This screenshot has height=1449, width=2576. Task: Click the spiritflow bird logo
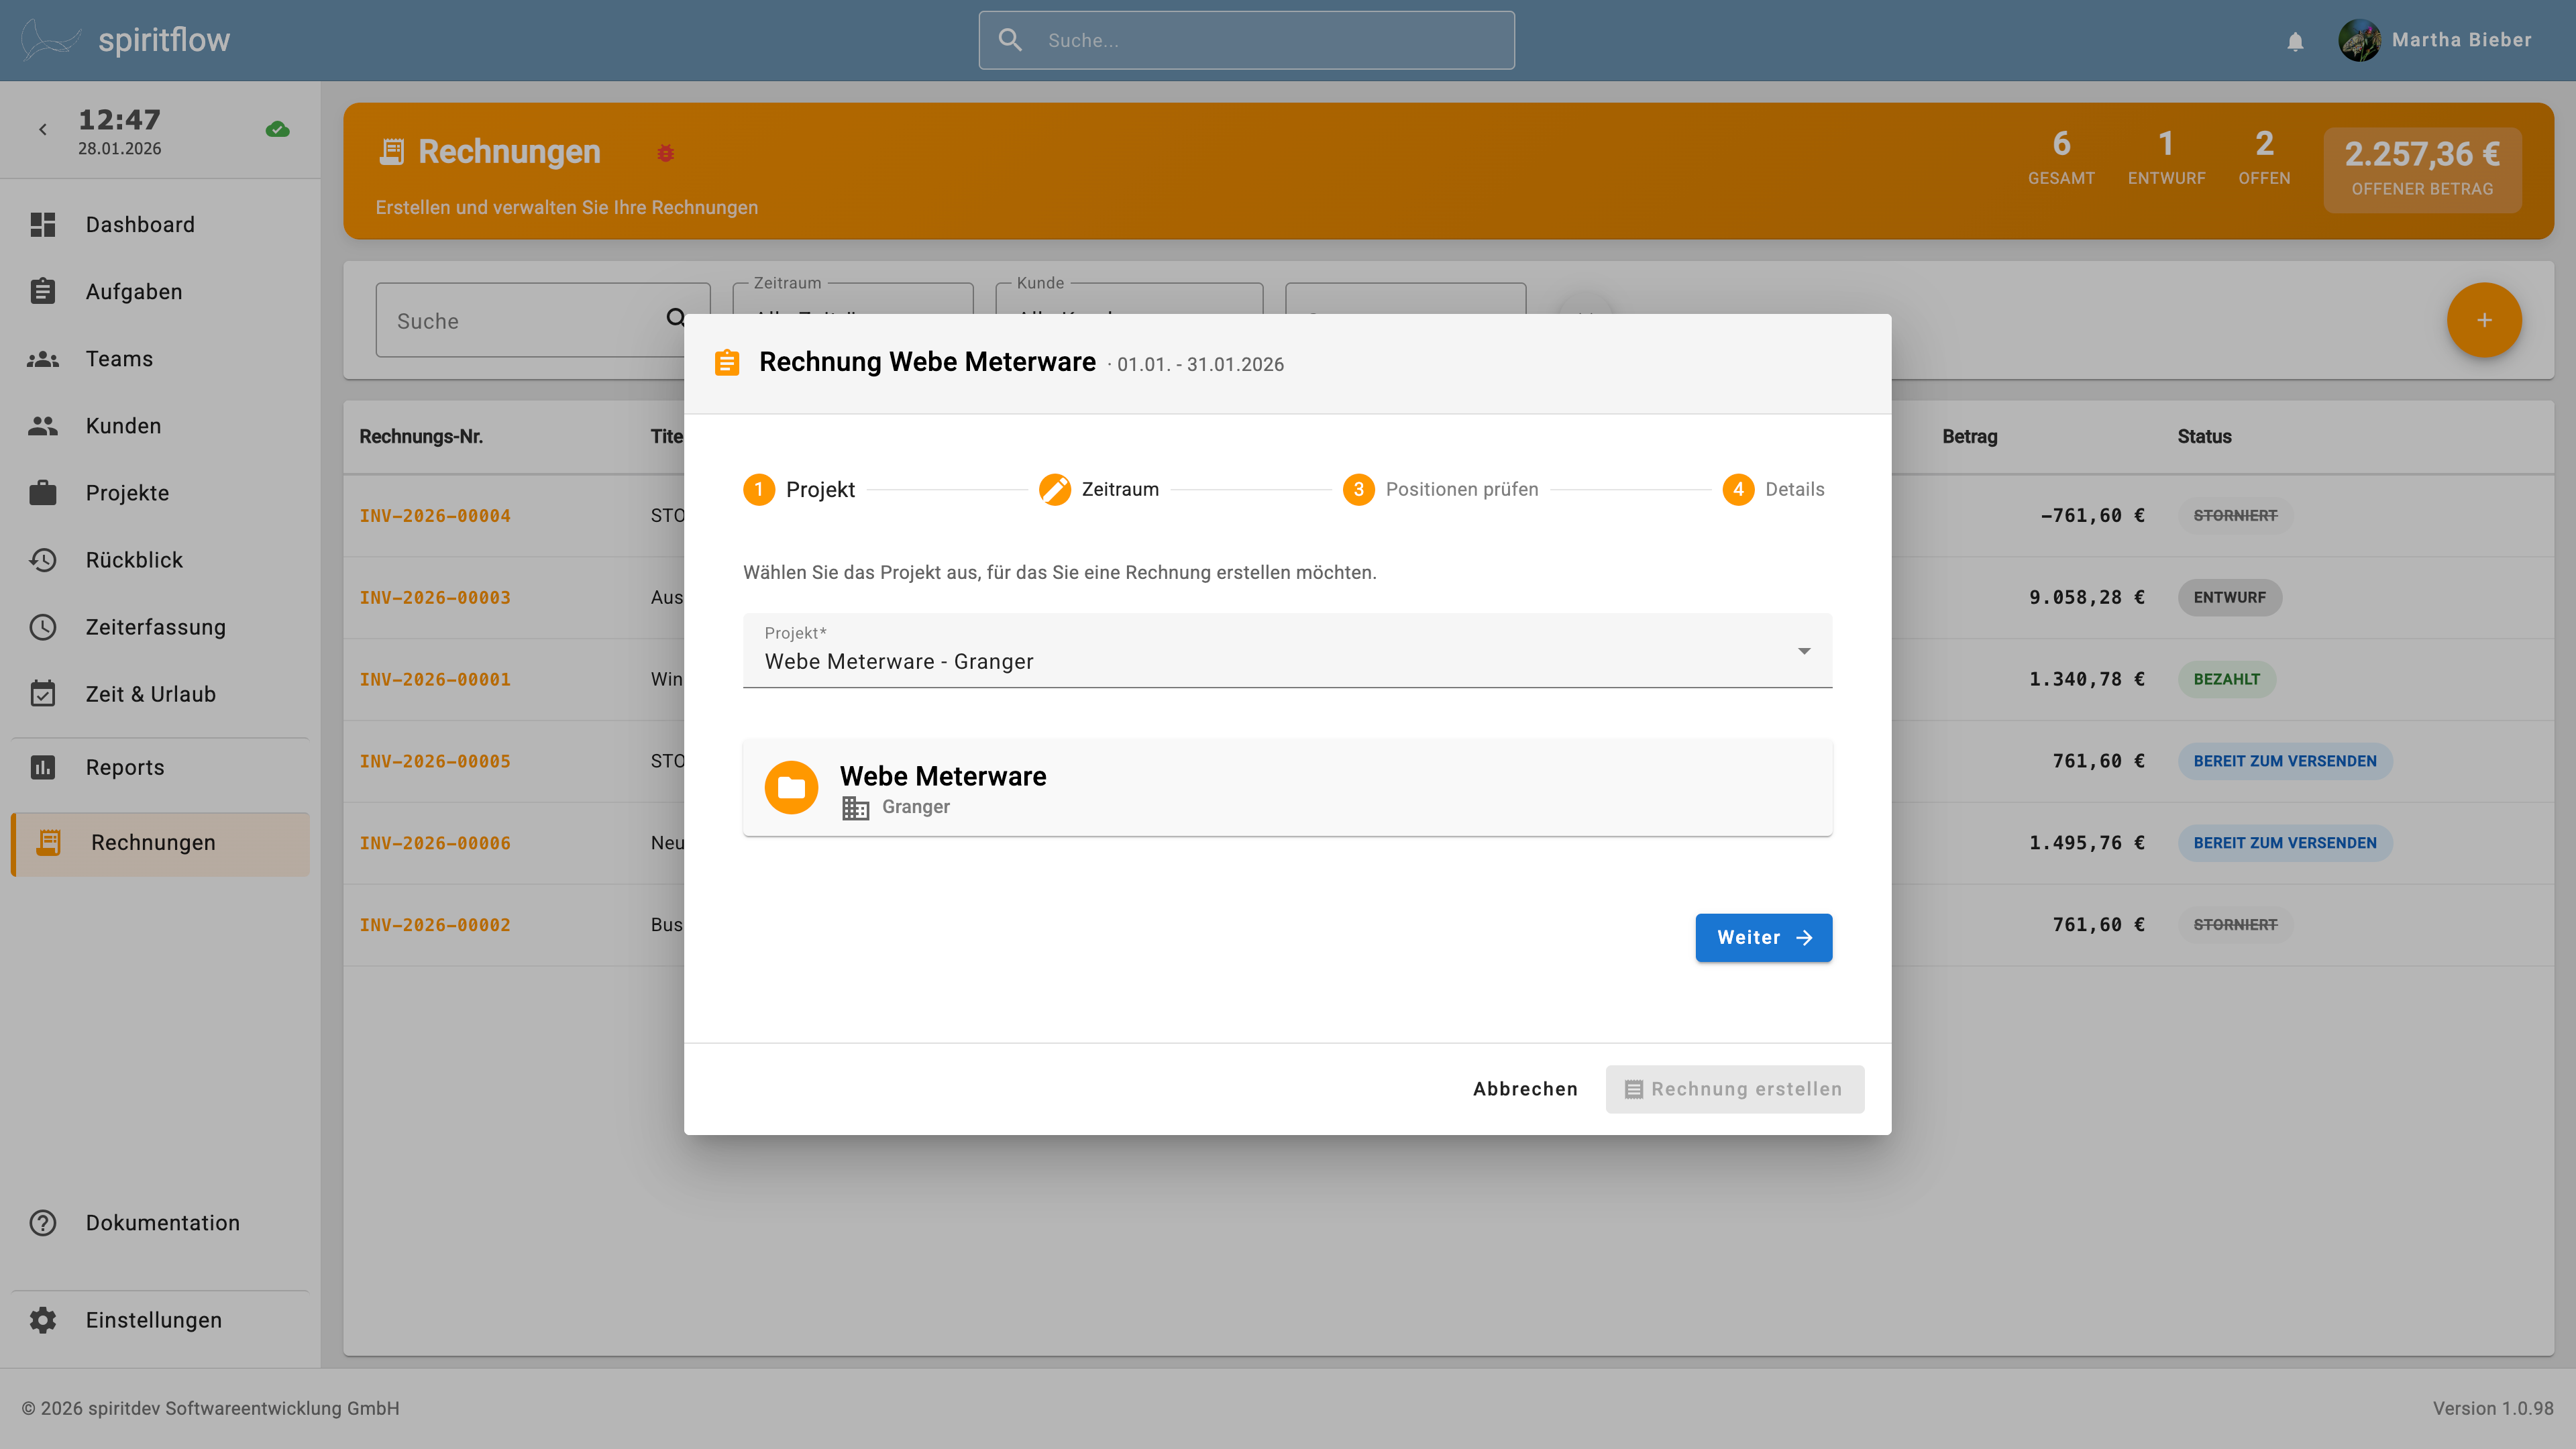[50, 40]
